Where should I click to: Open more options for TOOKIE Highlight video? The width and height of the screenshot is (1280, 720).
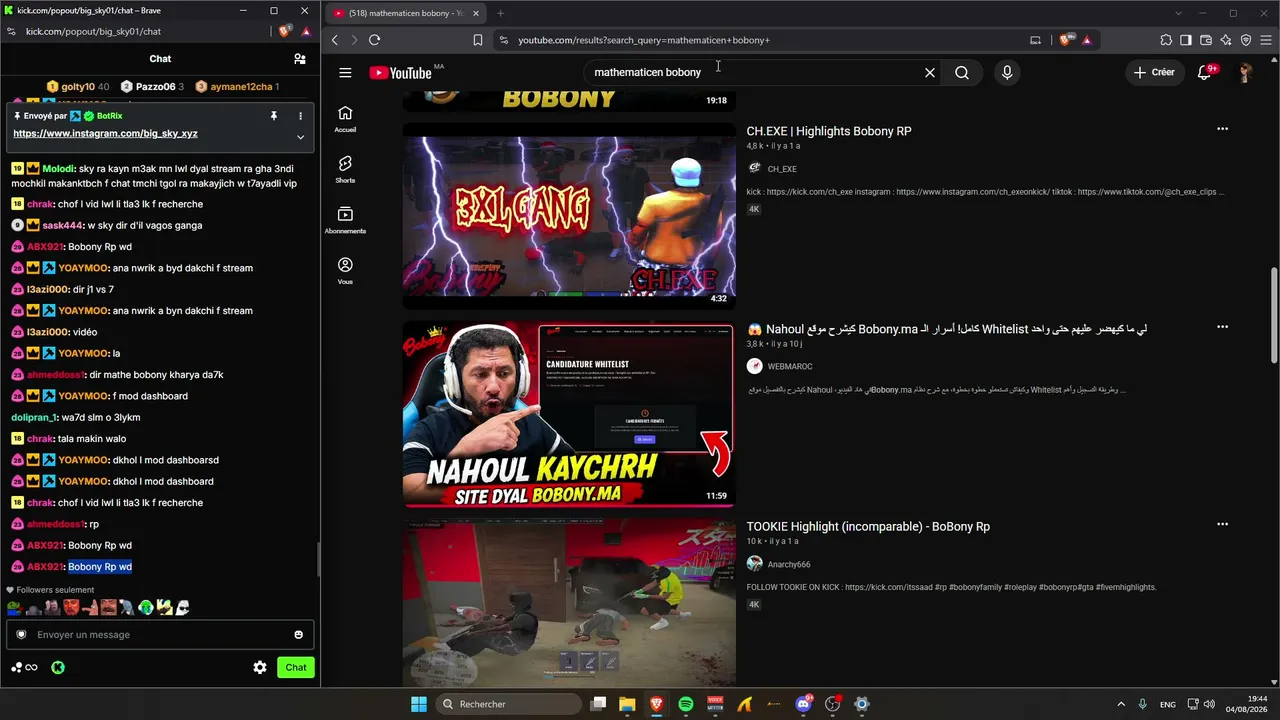pyautogui.click(x=1222, y=524)
